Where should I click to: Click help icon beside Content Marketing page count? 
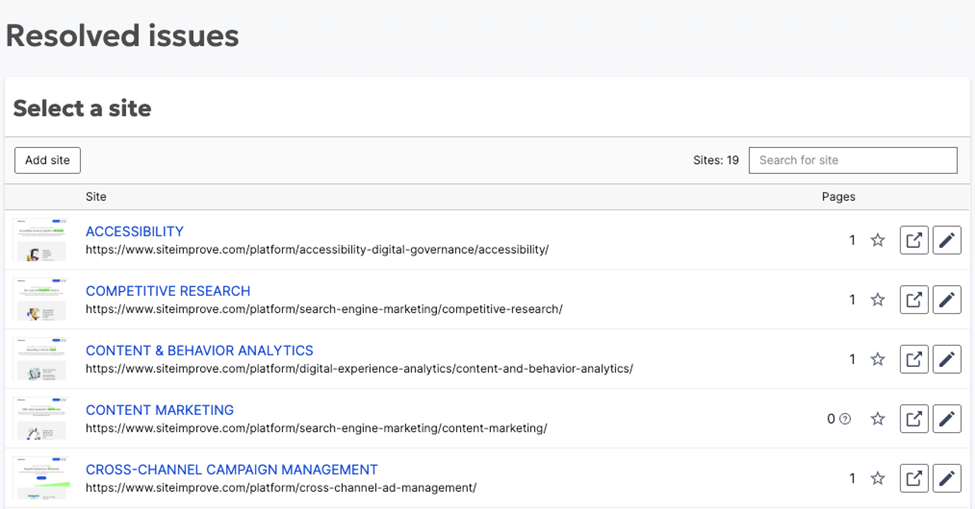tap(845, 419)
